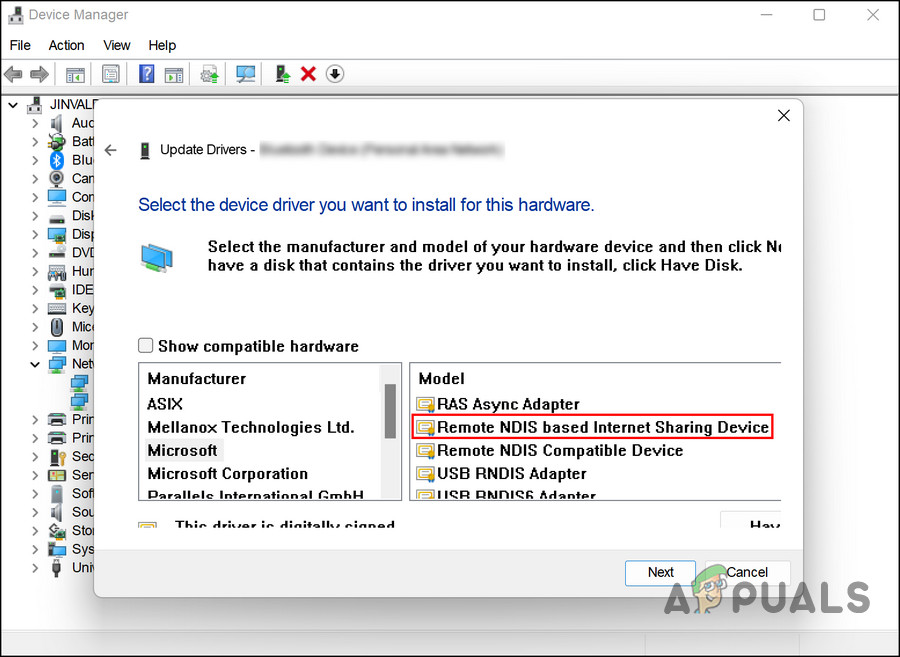Image resolution: width=900 pixels, height=657 pixels.
Task: Click the Security devices key icon
Action: pos(57,457)
